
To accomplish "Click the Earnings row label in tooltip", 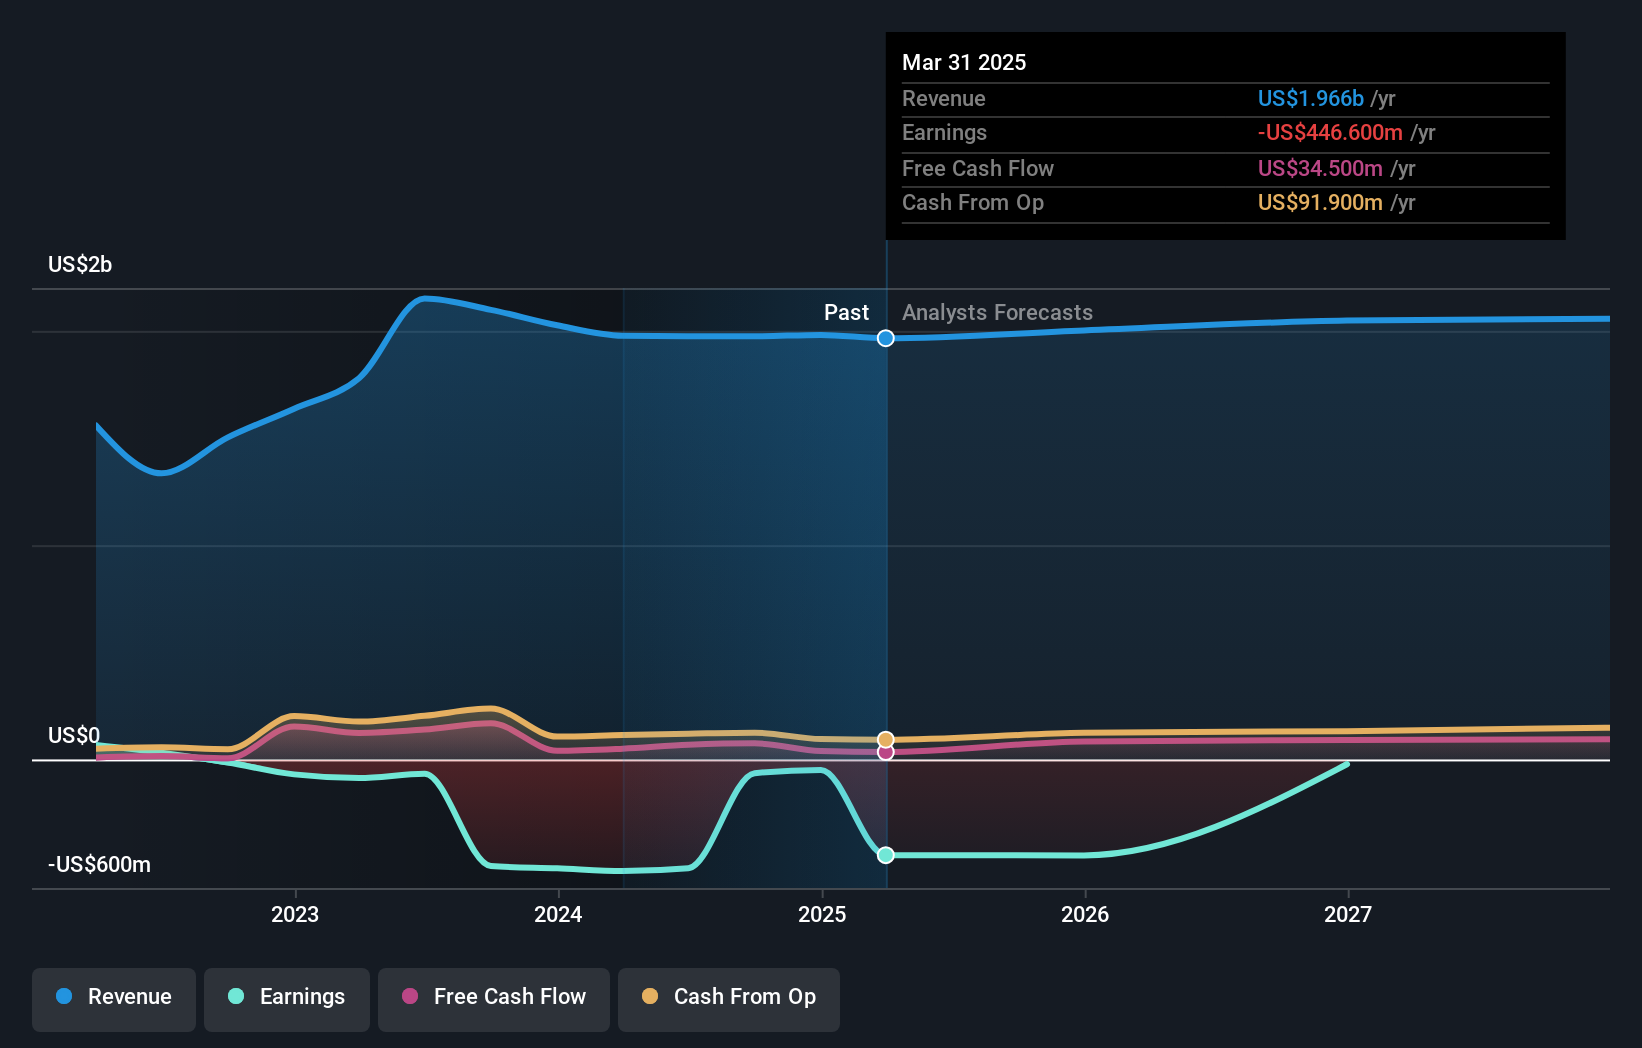I will pos(944,132).
